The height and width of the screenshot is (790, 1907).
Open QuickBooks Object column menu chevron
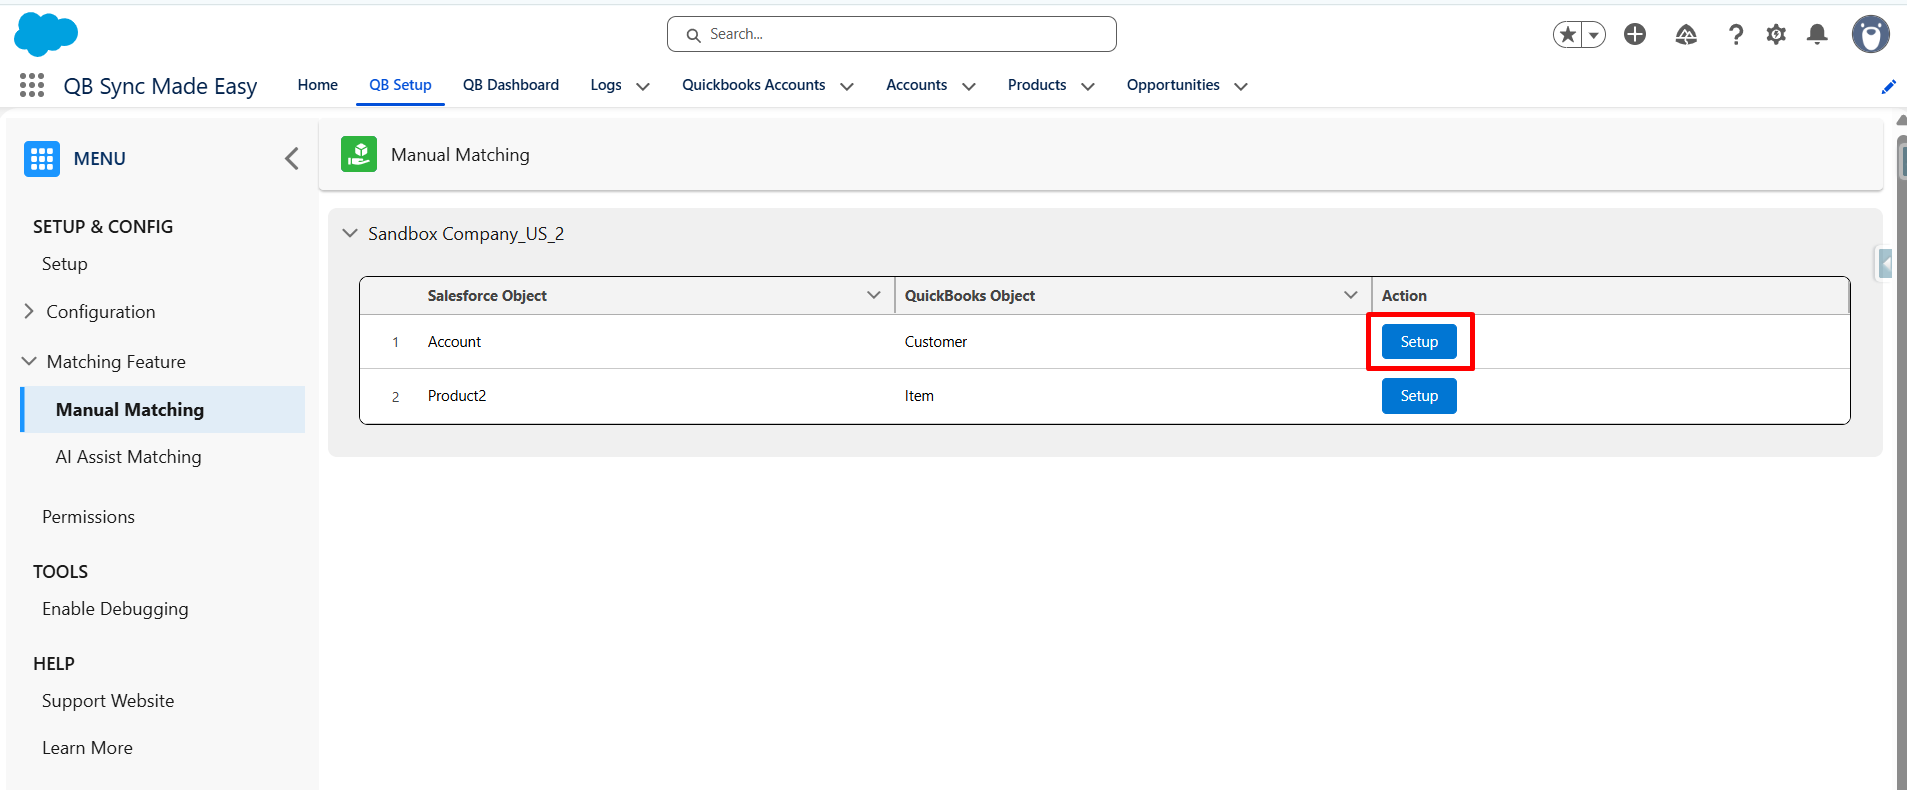1351,295
